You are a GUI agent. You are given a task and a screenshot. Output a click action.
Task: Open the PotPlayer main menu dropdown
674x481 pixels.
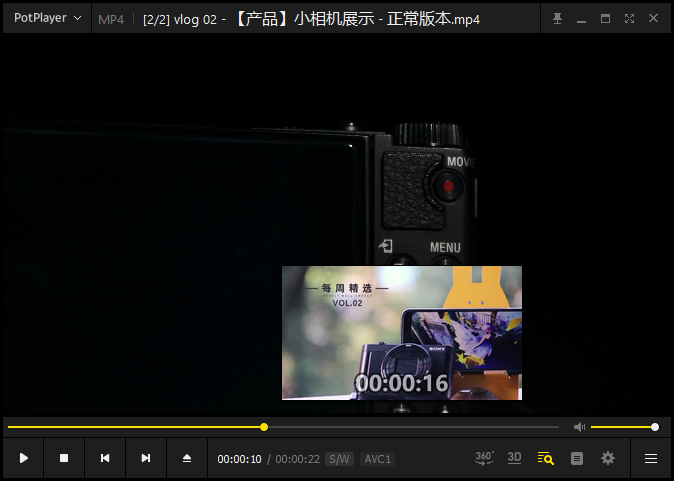[x=47, y=18]
